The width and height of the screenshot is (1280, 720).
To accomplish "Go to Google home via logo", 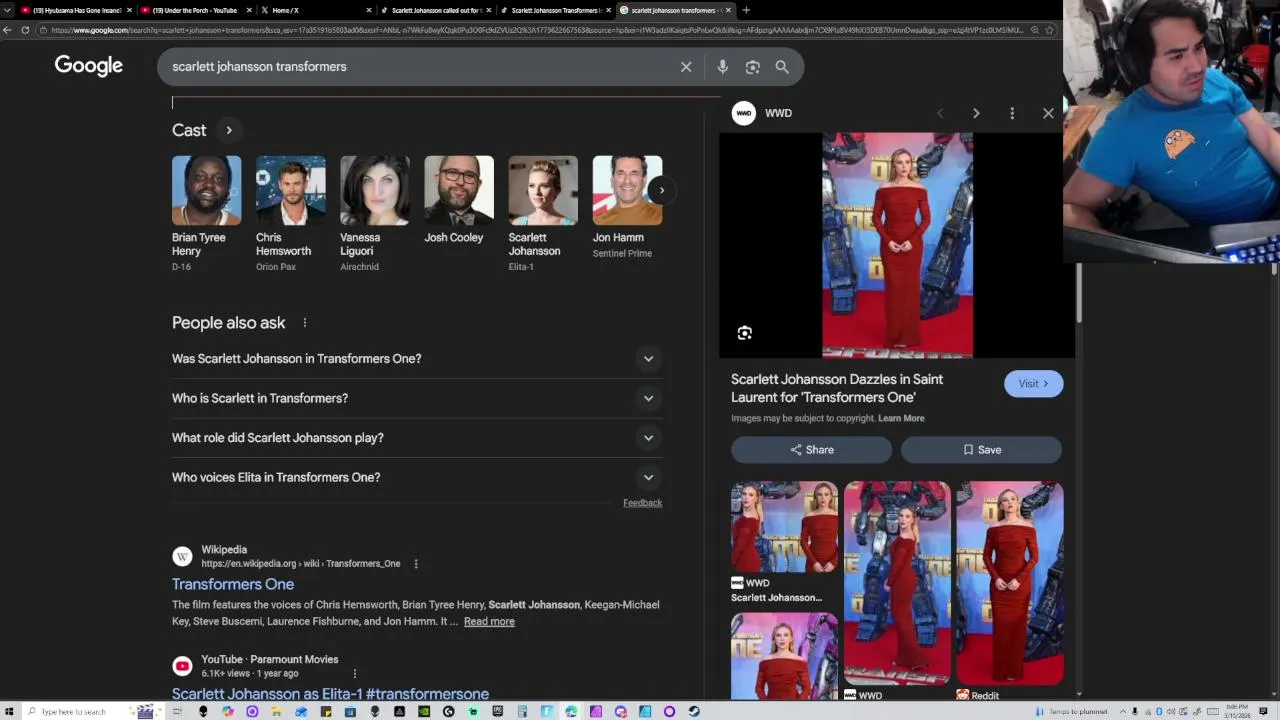I will 89,66.
